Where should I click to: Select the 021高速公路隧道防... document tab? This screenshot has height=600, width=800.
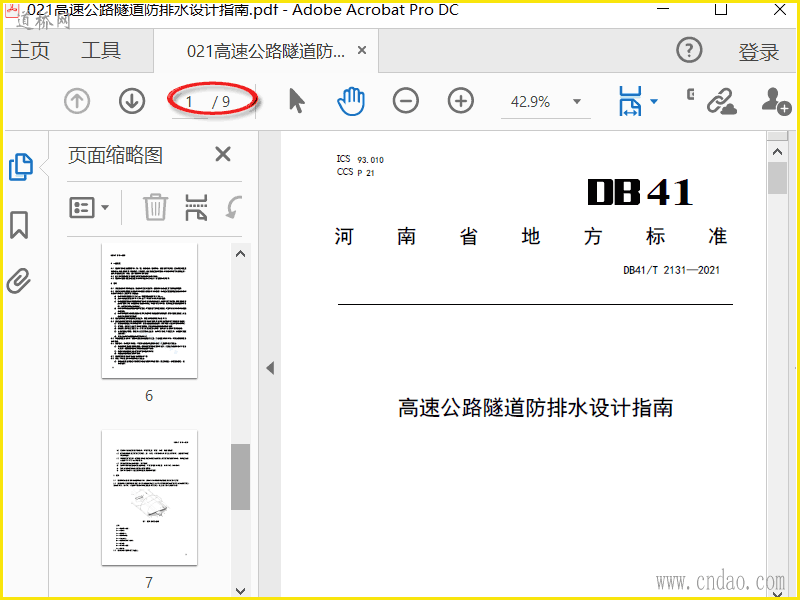pyautogui.click(x=265, y=51)
